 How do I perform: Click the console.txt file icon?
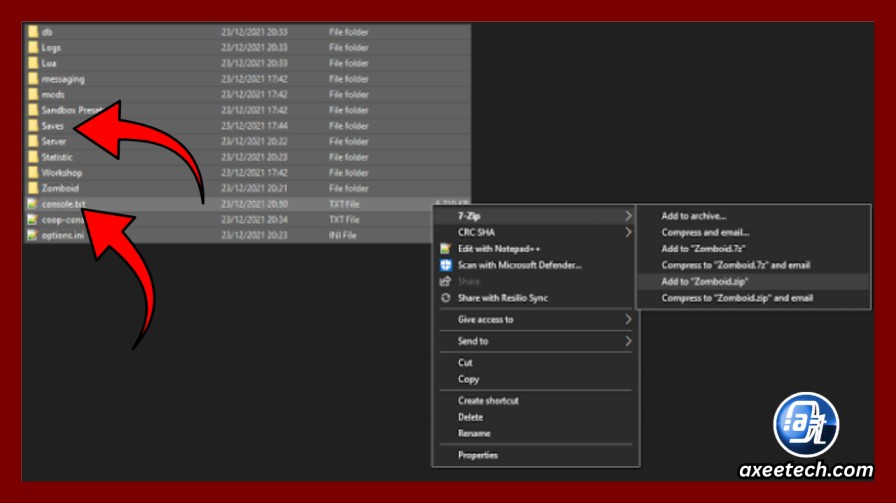tap(33, 204)
